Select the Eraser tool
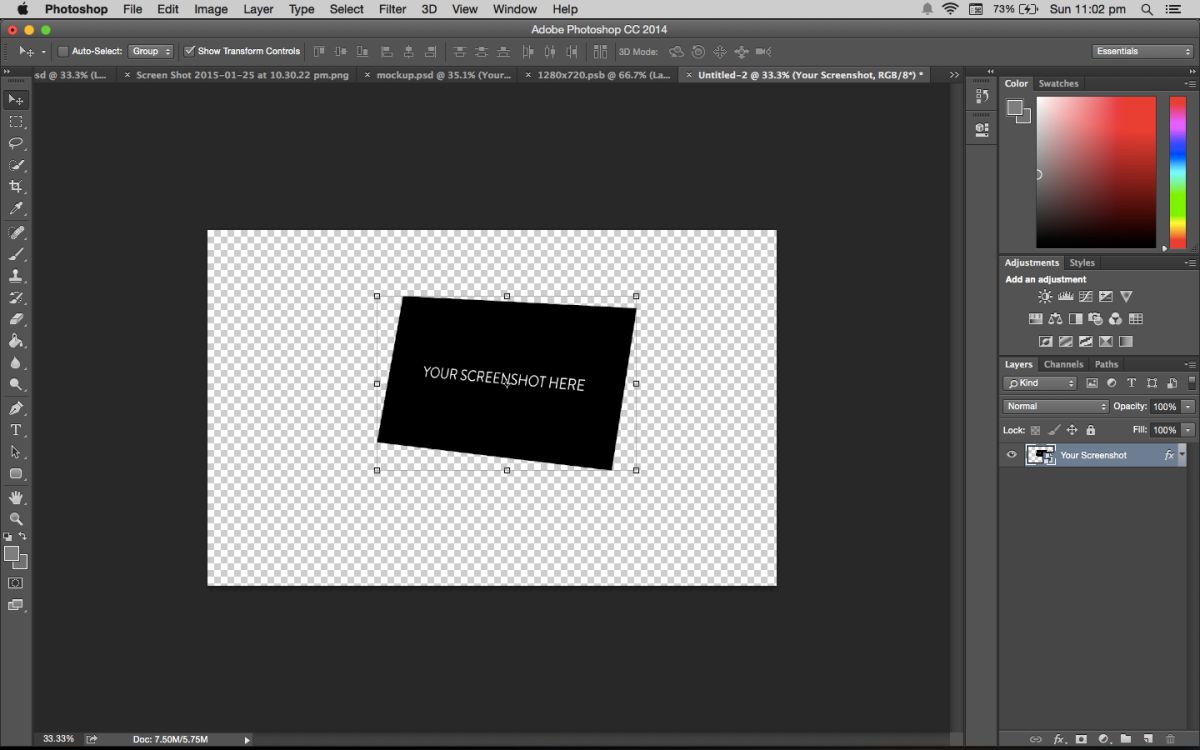This screenshot has height=750, width=1200. pos(16,320)
